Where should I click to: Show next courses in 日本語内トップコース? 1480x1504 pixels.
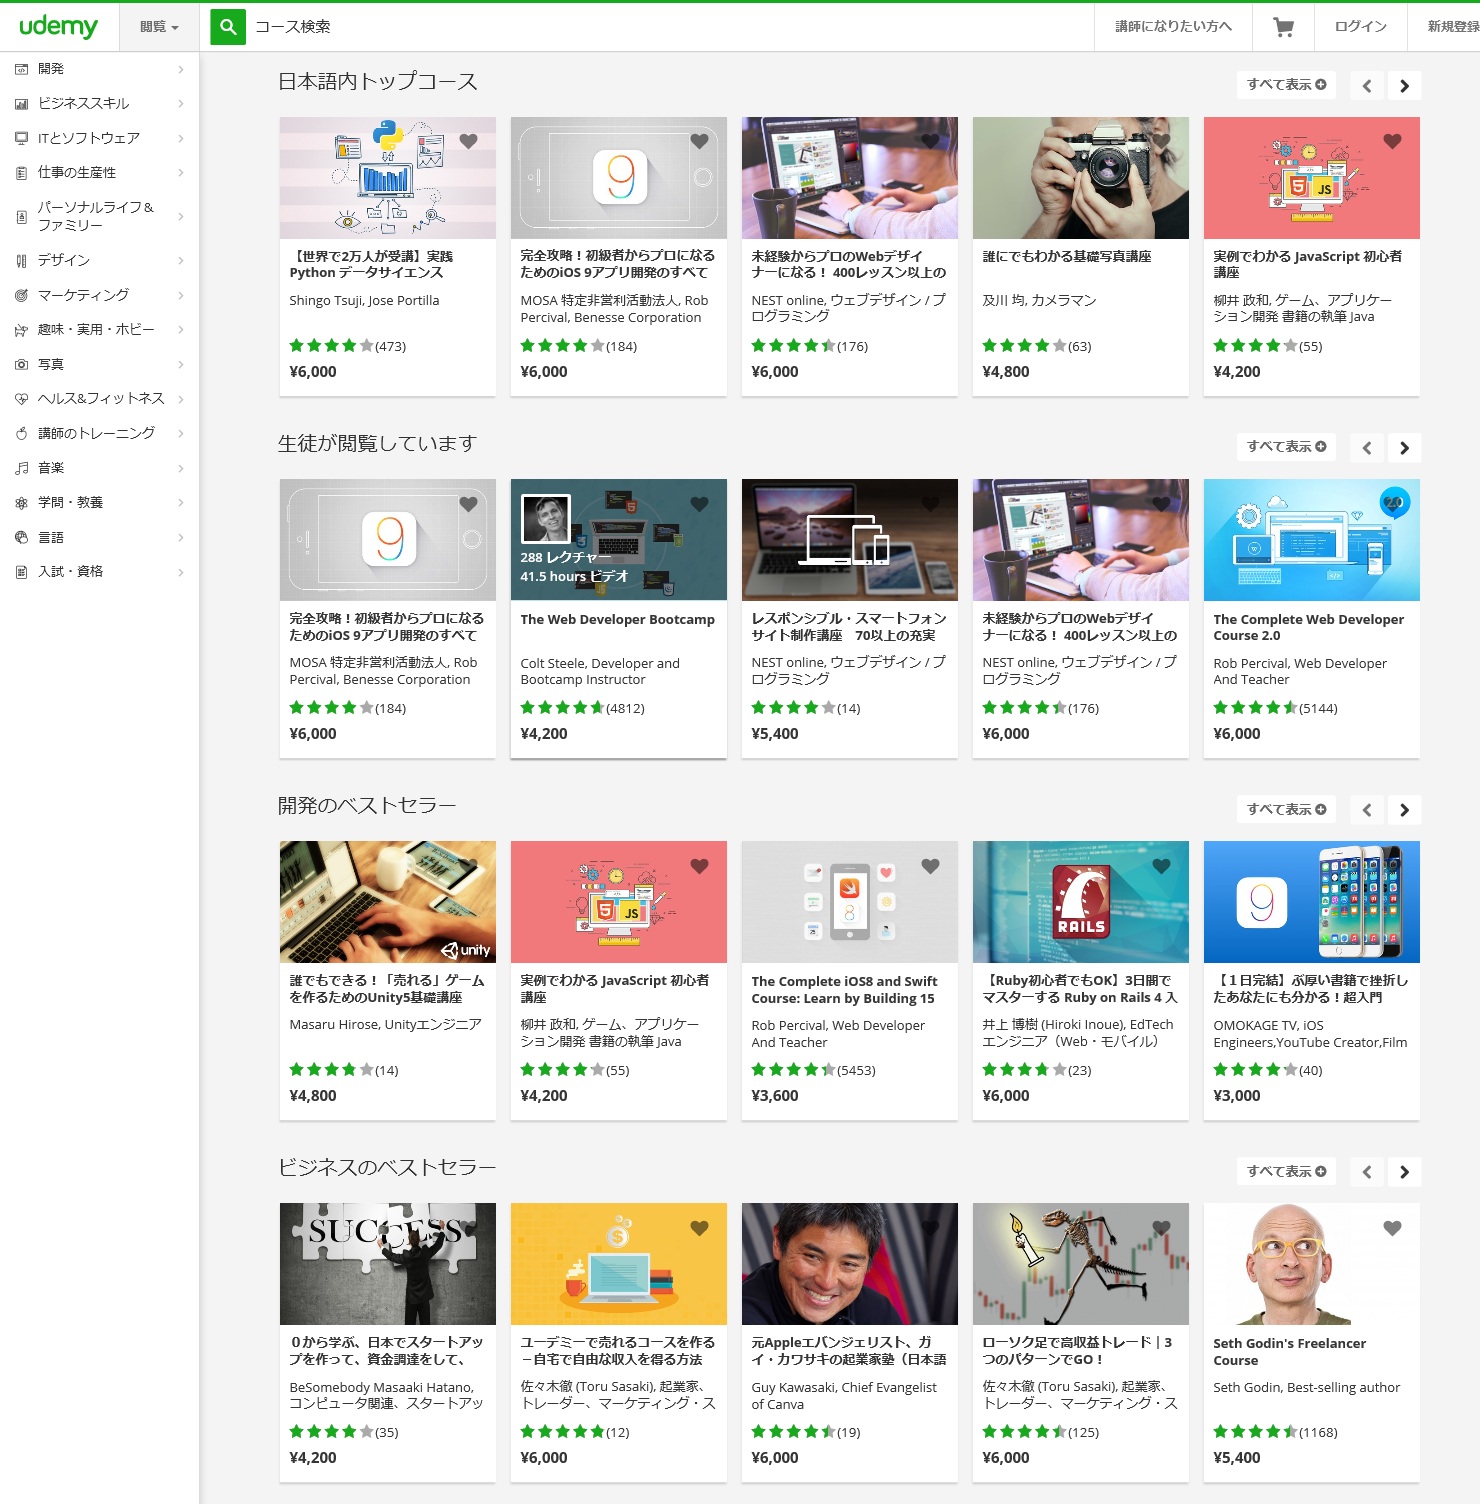[1404, 86]
